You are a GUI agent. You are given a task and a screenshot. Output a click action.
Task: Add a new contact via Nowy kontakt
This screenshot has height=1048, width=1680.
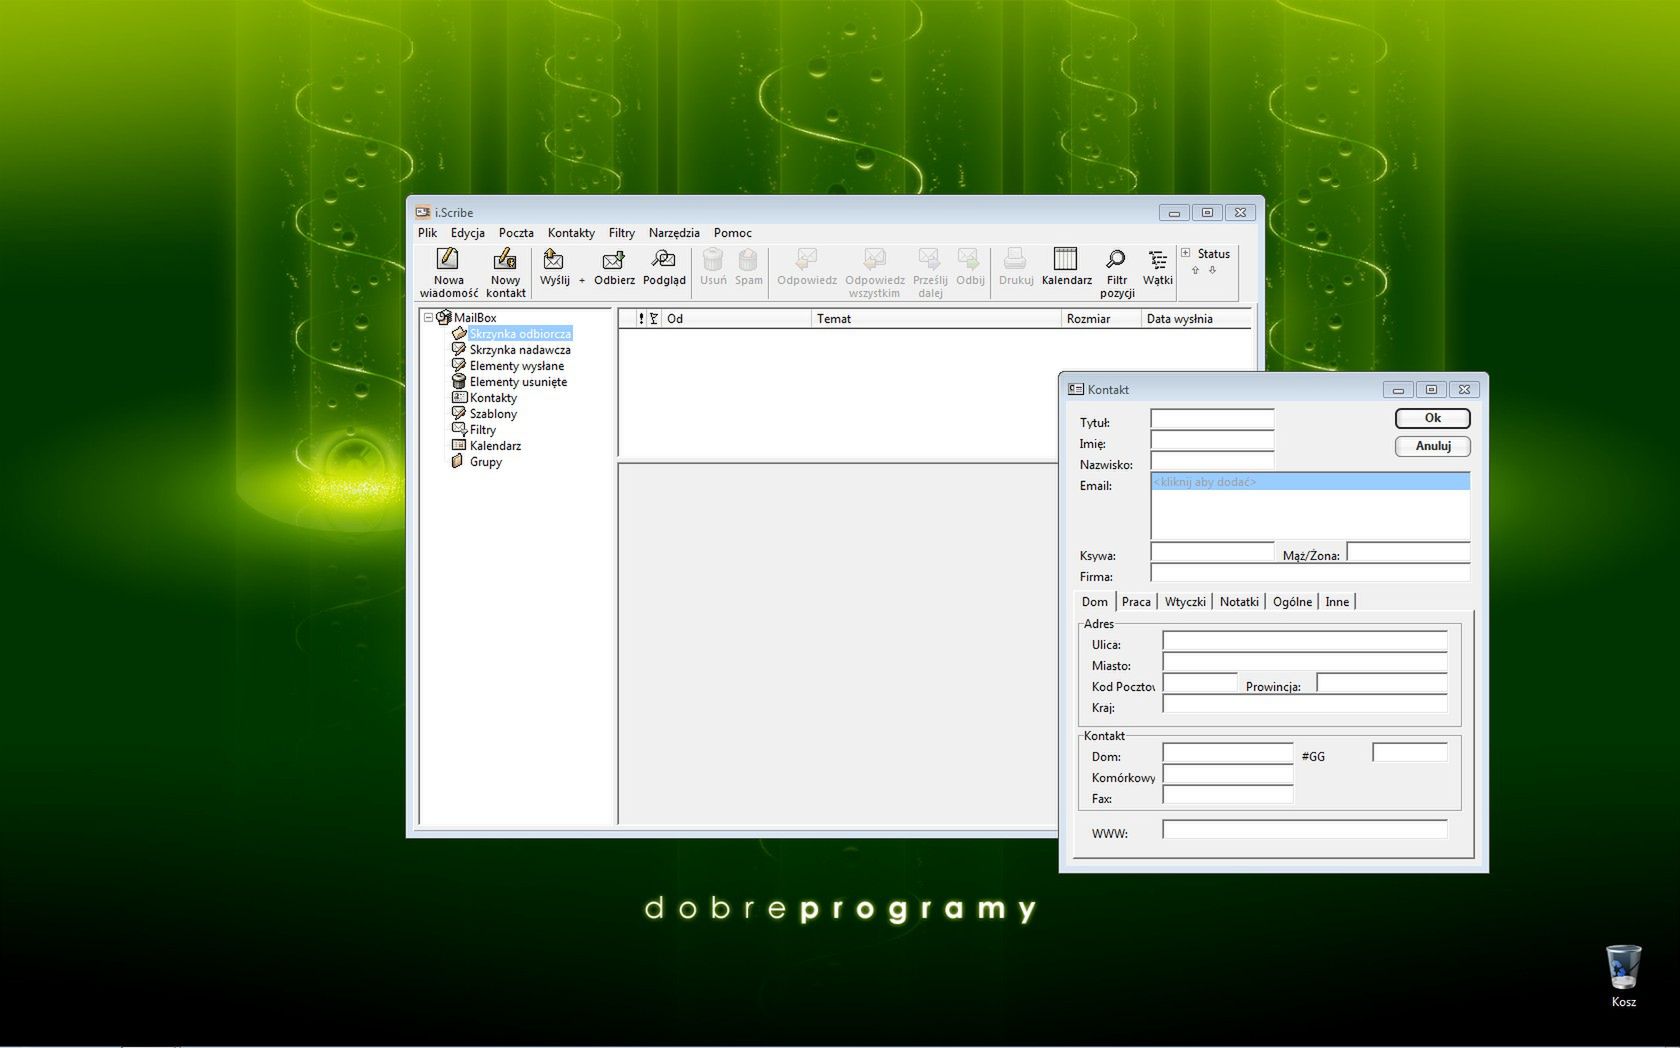point(505,272)
